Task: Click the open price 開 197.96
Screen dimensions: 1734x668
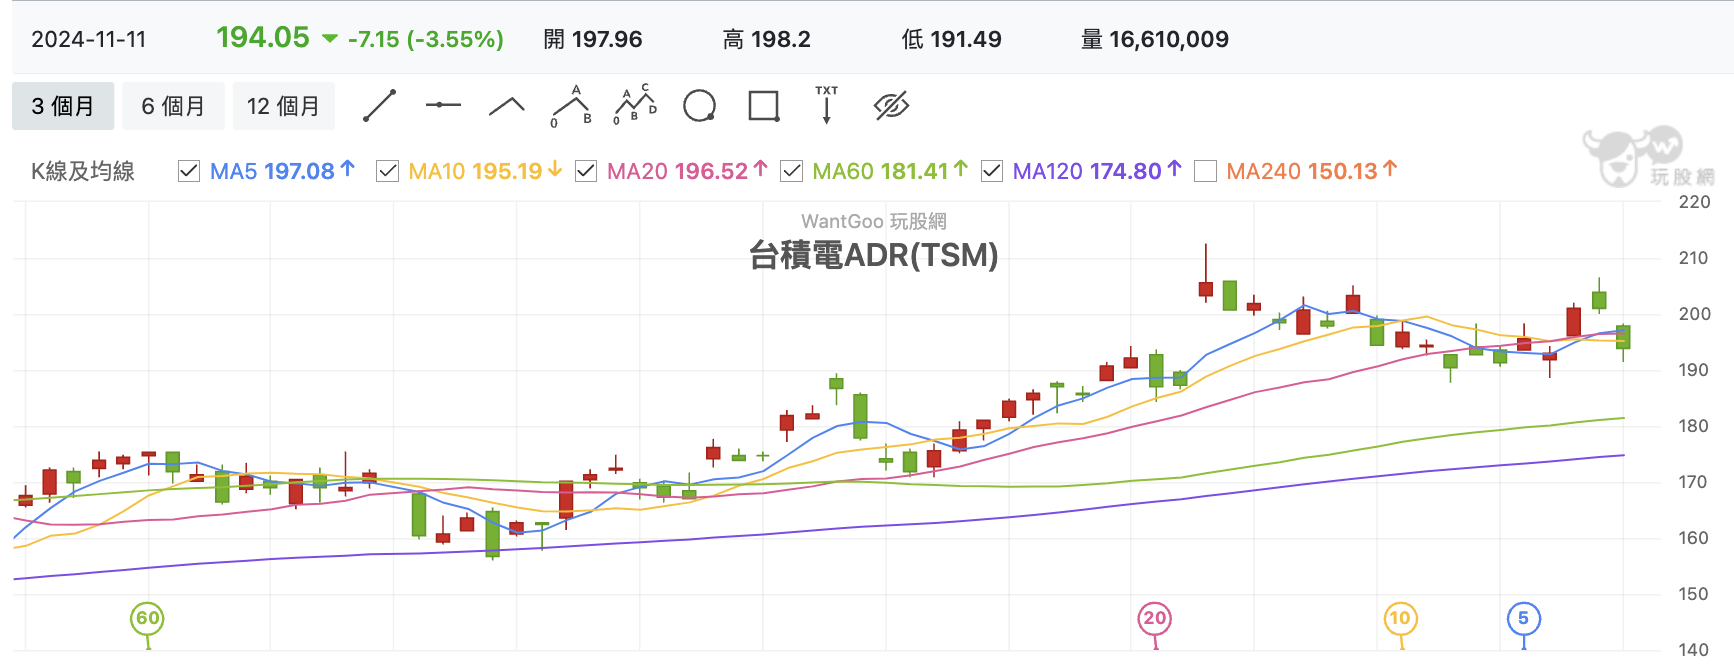Action: tap(593, 39)
